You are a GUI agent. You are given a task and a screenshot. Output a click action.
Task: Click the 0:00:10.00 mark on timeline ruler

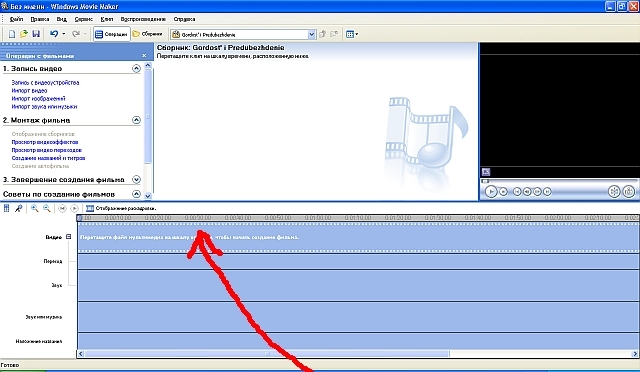point(118,218)
